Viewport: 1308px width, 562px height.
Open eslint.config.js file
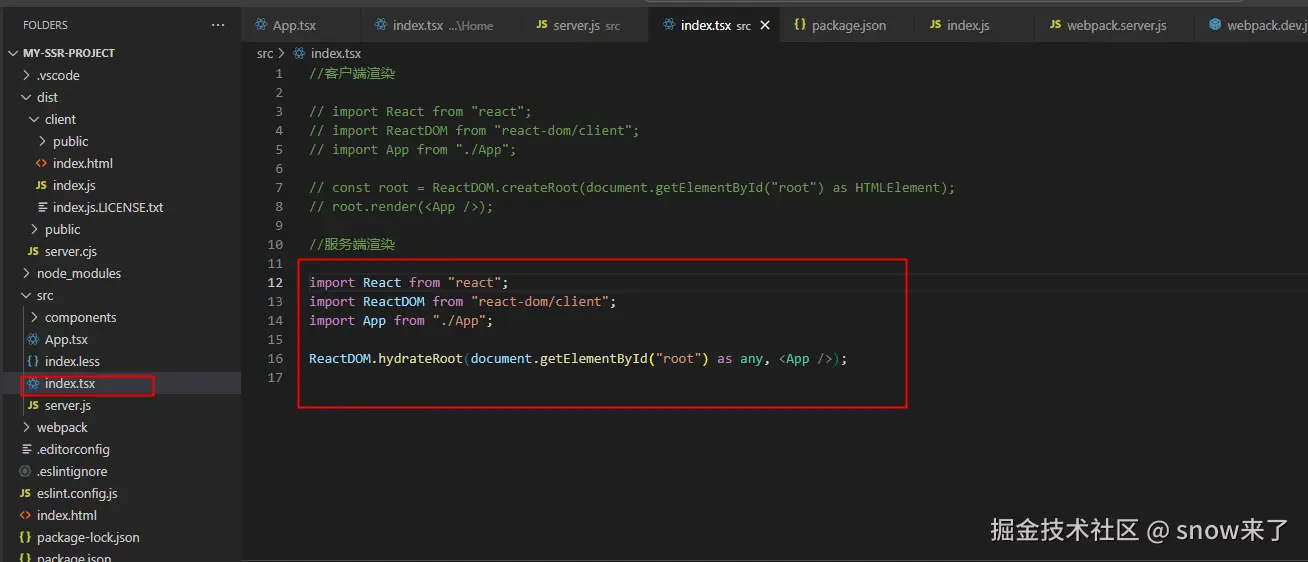(x=77, y=493)
